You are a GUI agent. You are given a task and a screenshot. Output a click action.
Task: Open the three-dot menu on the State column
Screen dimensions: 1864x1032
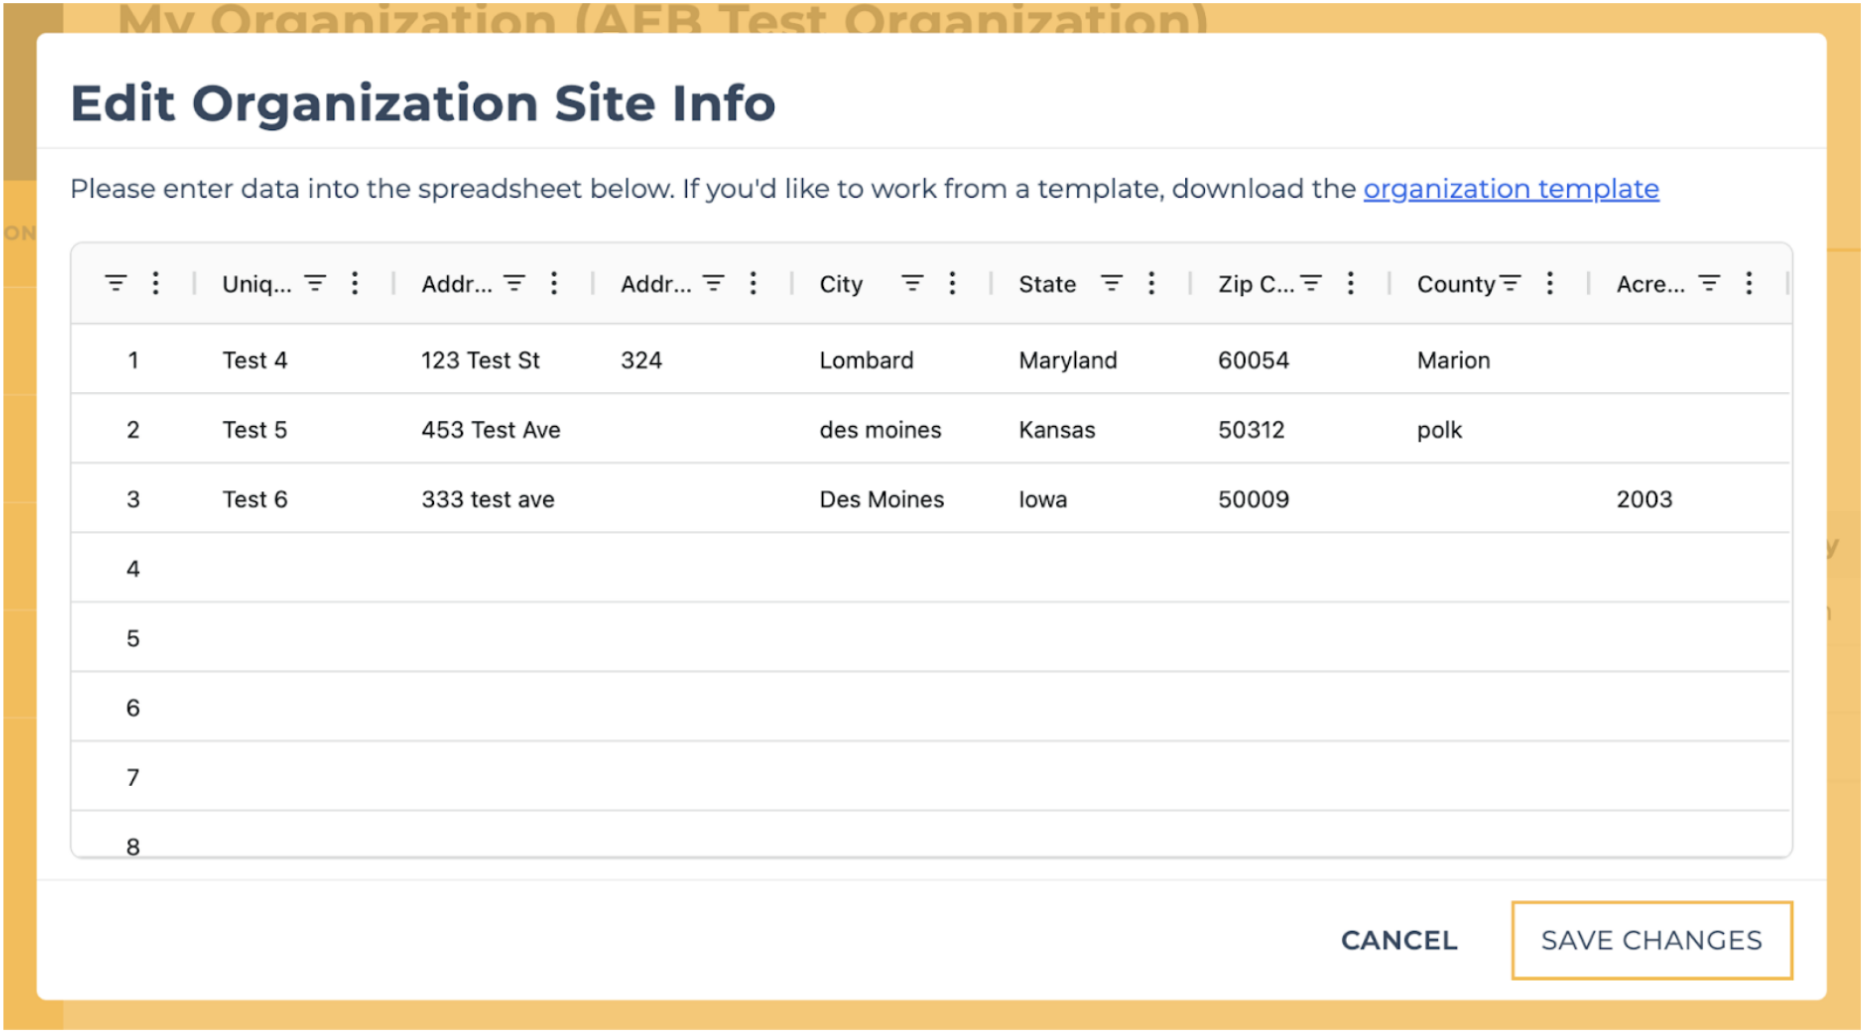pyautogui.click(x=1151, y=283)
